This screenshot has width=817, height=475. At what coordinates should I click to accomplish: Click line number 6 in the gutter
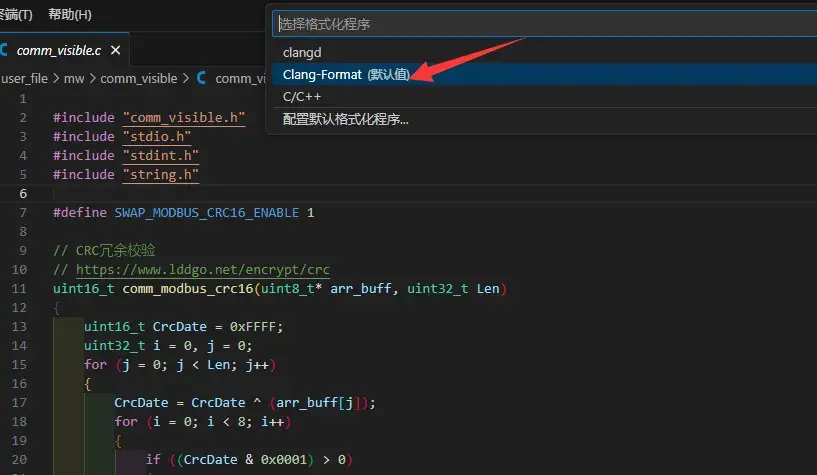click(23, 194)
